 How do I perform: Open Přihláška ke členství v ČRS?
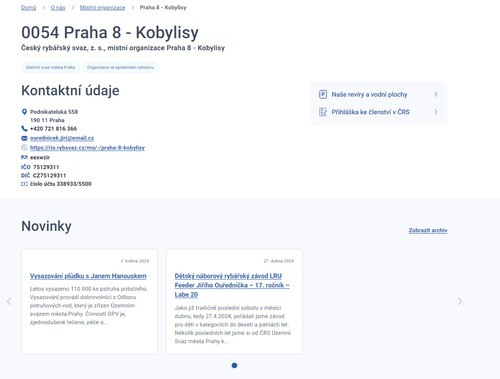[x=370, y=112]
